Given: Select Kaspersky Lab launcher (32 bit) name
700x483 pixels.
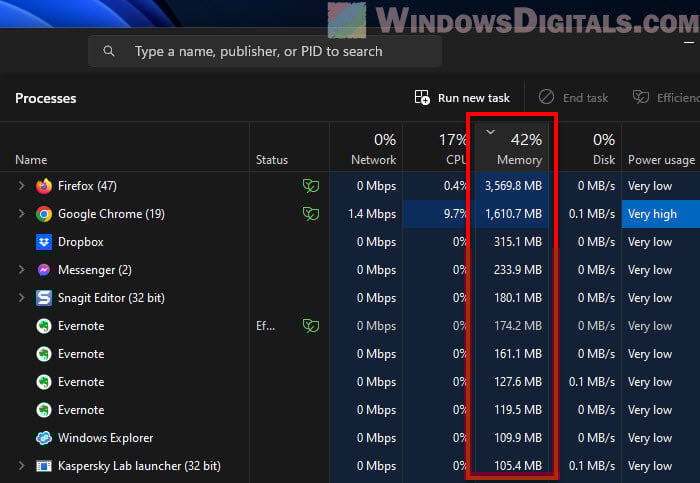Looking at the screenshot, I should [x=139, y=466].
